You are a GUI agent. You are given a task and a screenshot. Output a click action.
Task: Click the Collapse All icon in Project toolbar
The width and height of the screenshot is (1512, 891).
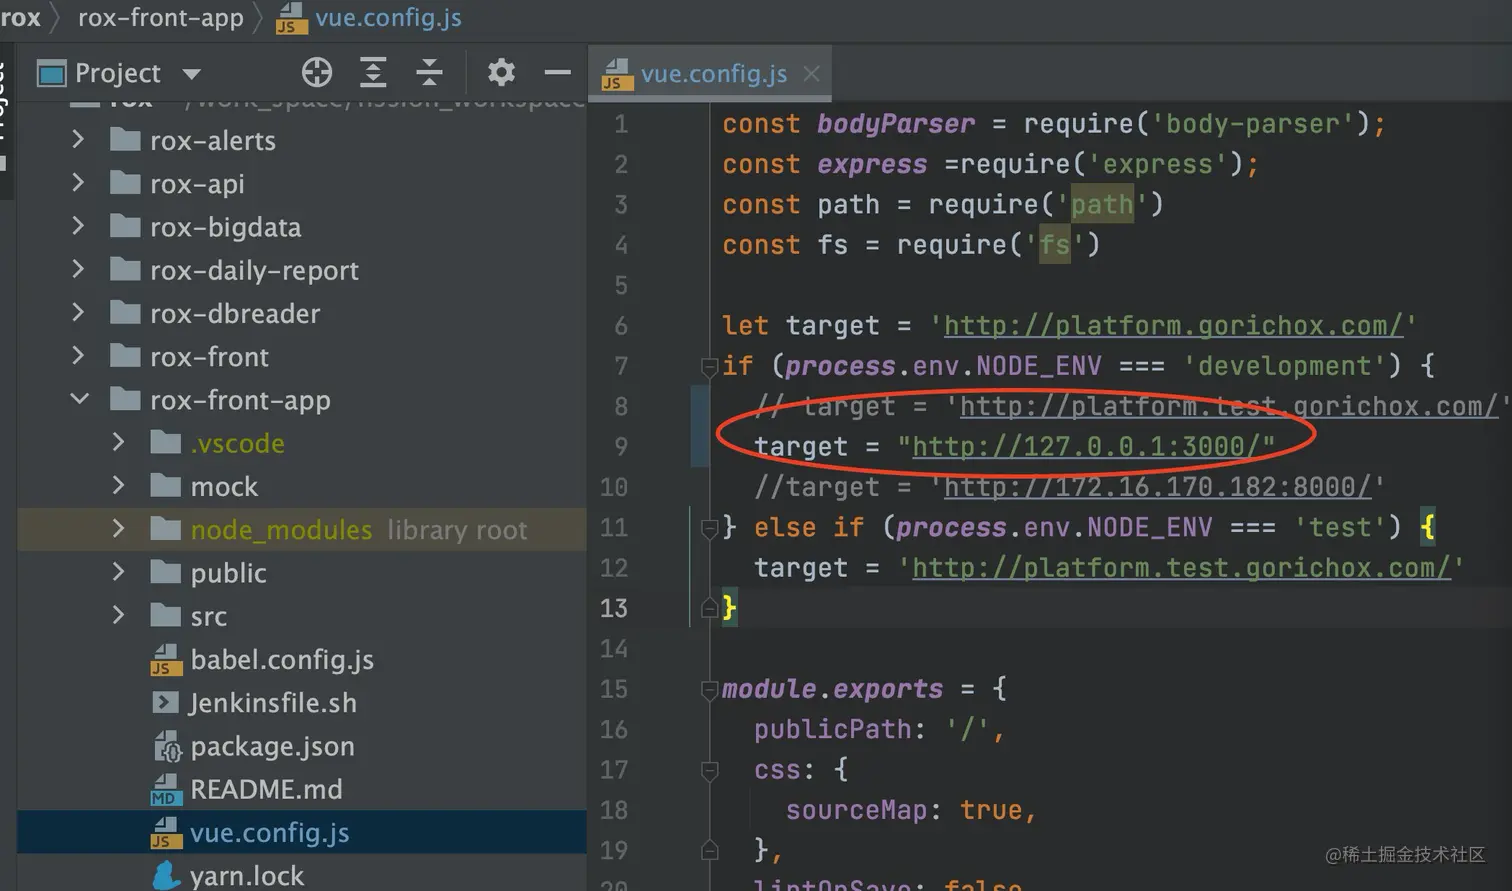coord(429,72)
